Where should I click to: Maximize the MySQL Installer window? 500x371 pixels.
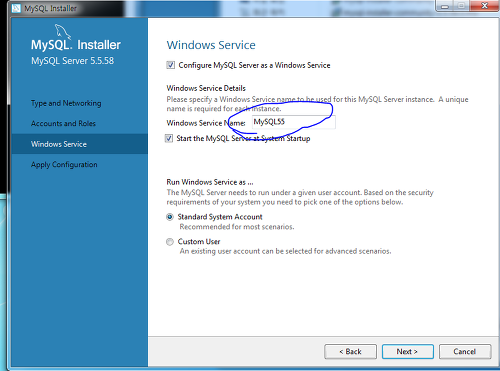462,6
